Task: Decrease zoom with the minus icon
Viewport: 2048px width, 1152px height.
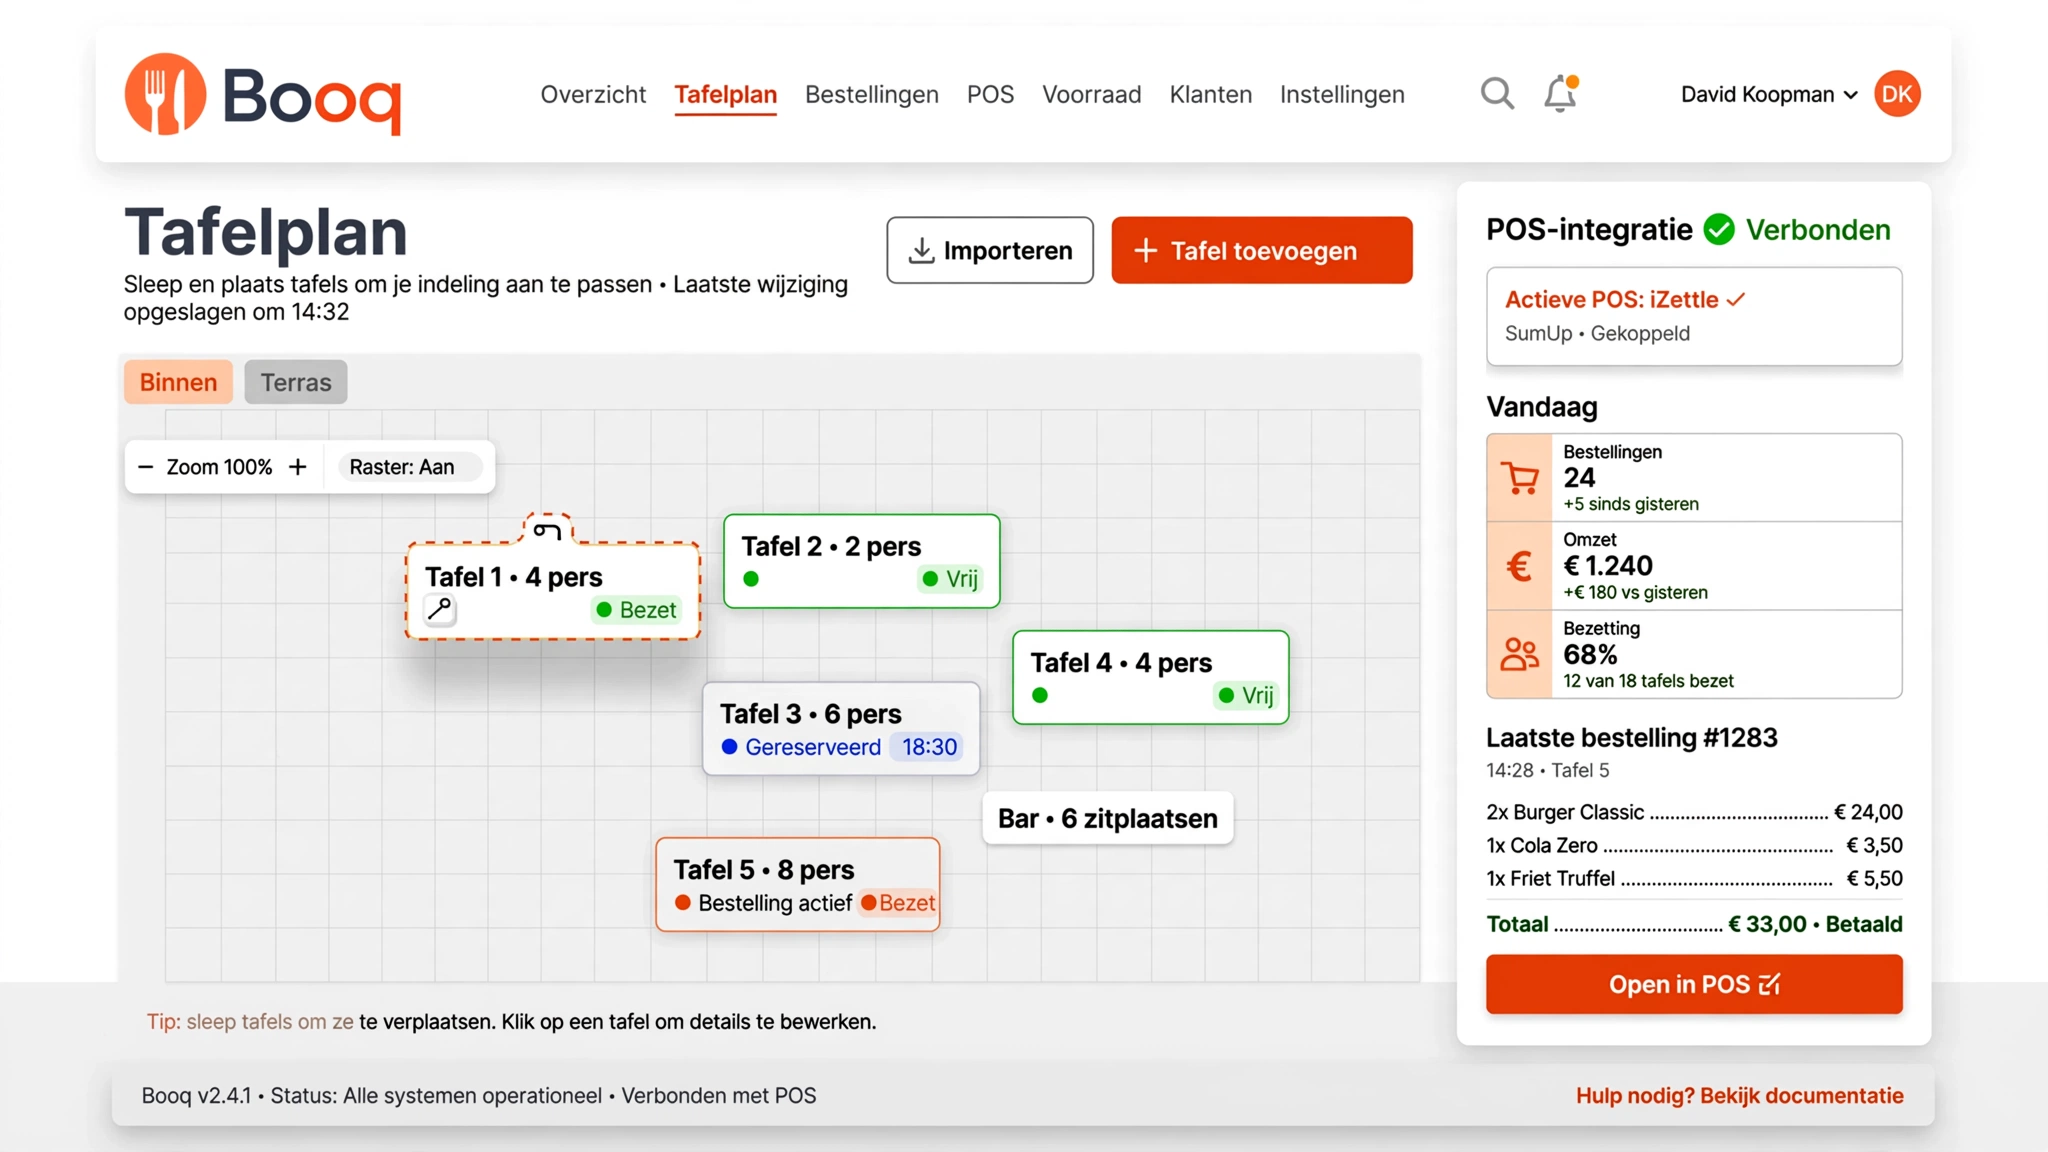Action: tap(145, 467)
